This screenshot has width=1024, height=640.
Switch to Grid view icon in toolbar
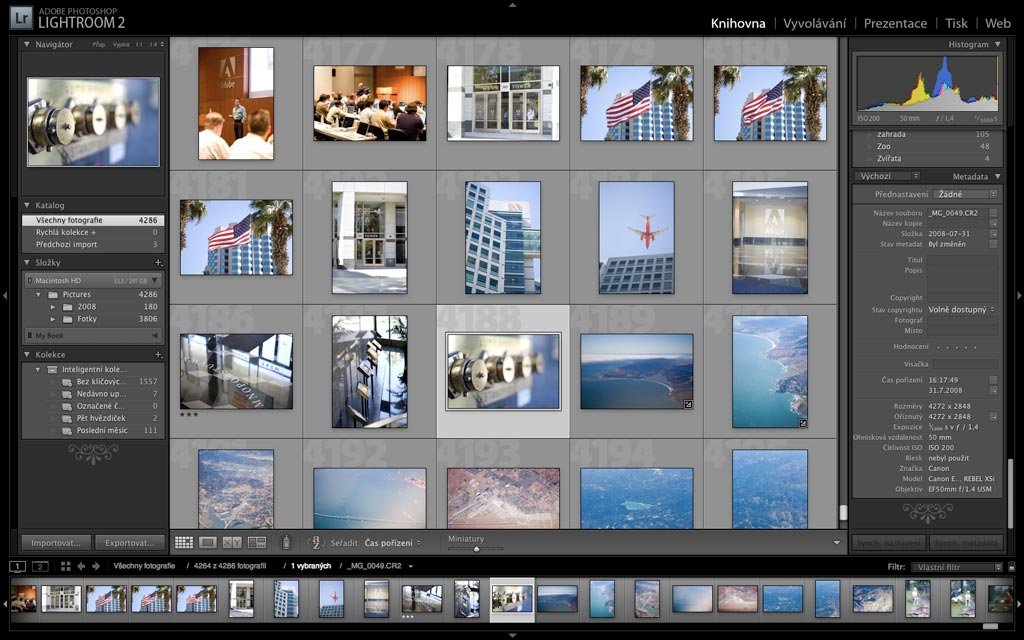[184, 543]
